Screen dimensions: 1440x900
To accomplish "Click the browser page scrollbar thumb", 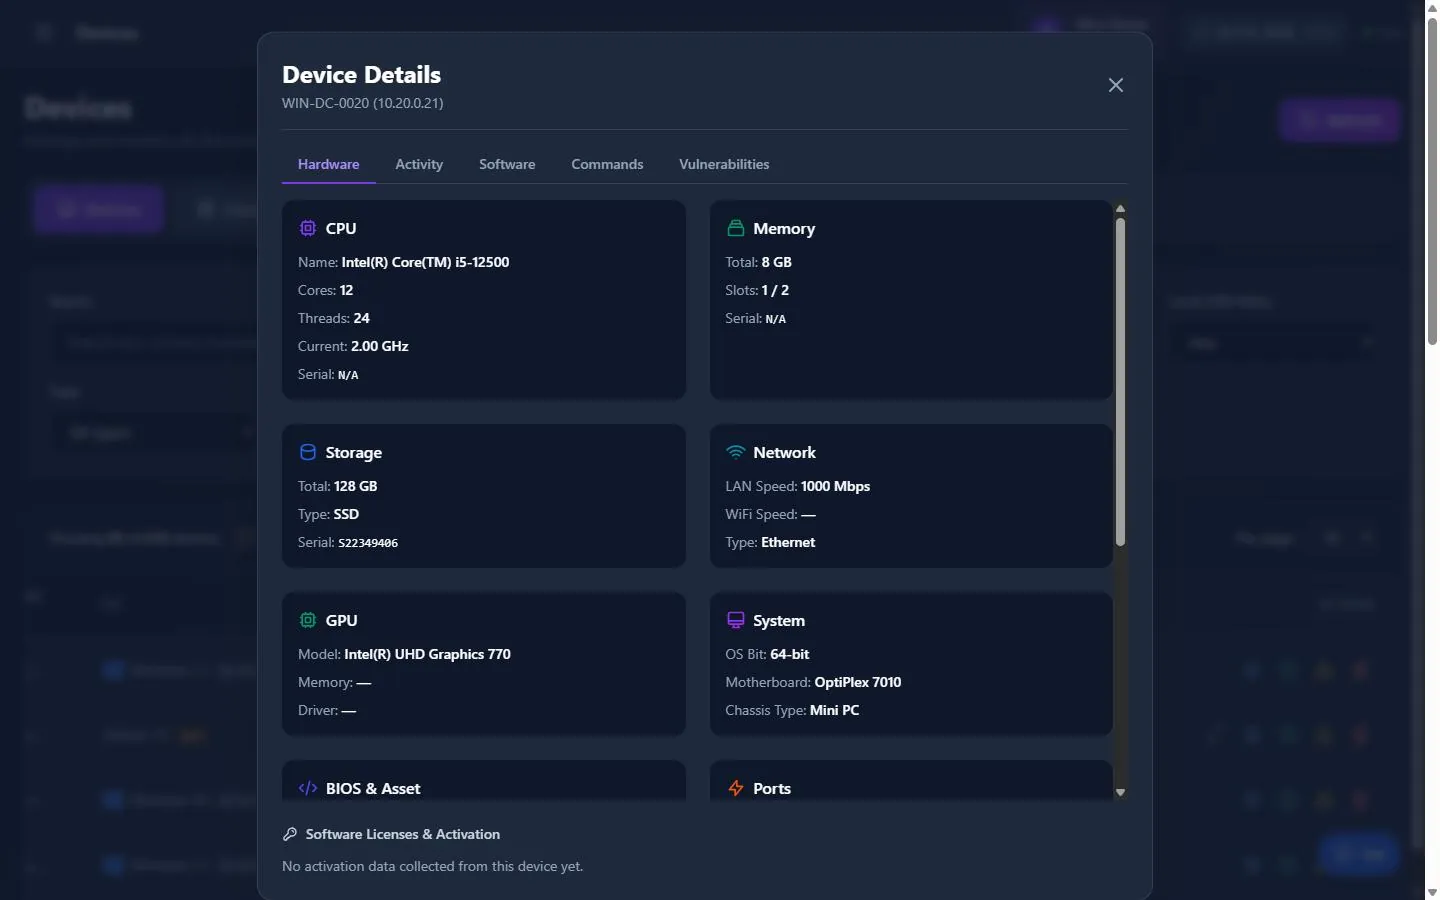I will pyautogui.click(x=1432, y=180).
